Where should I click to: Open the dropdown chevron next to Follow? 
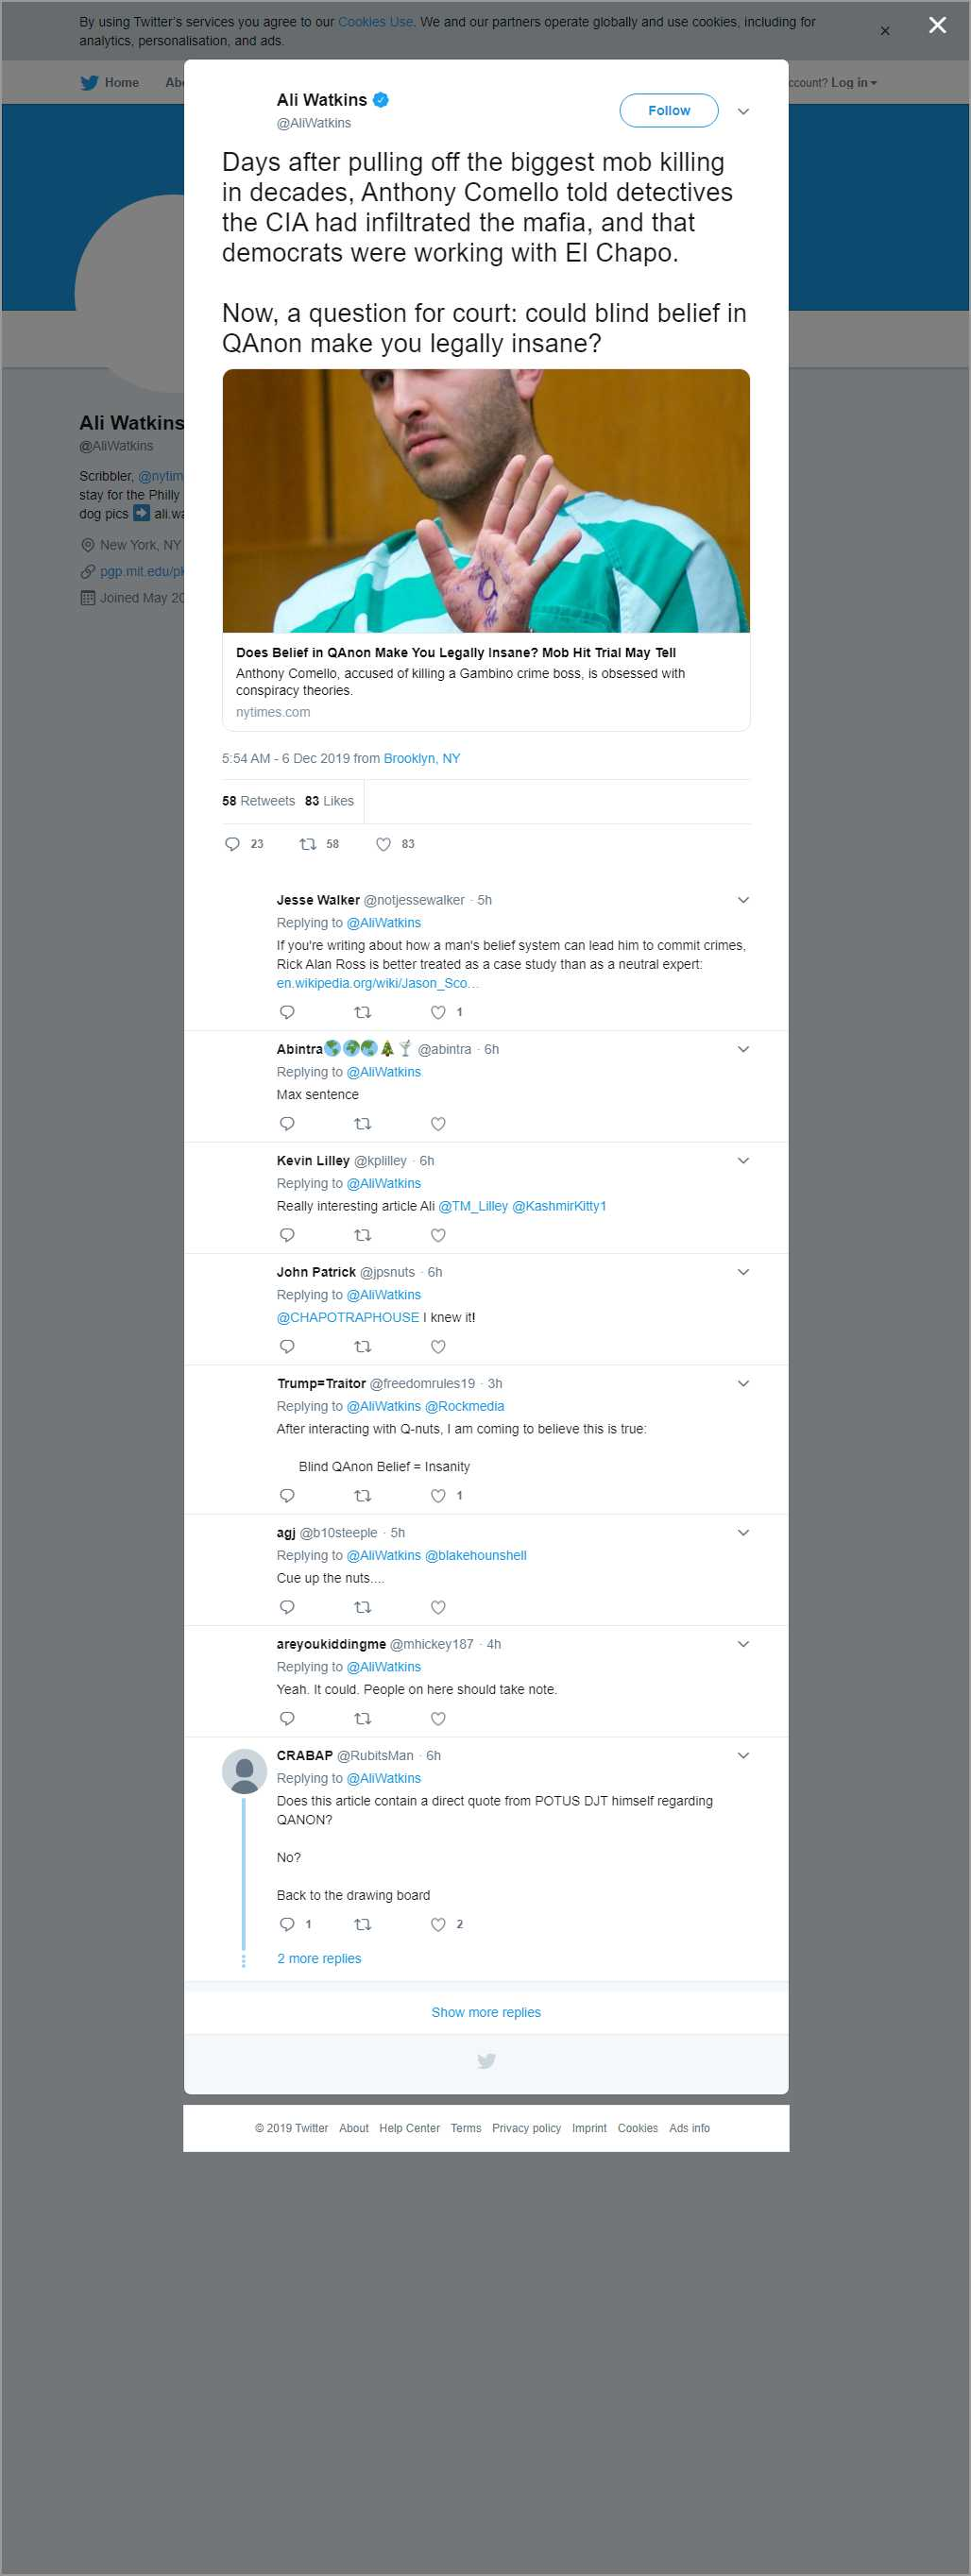743,112
